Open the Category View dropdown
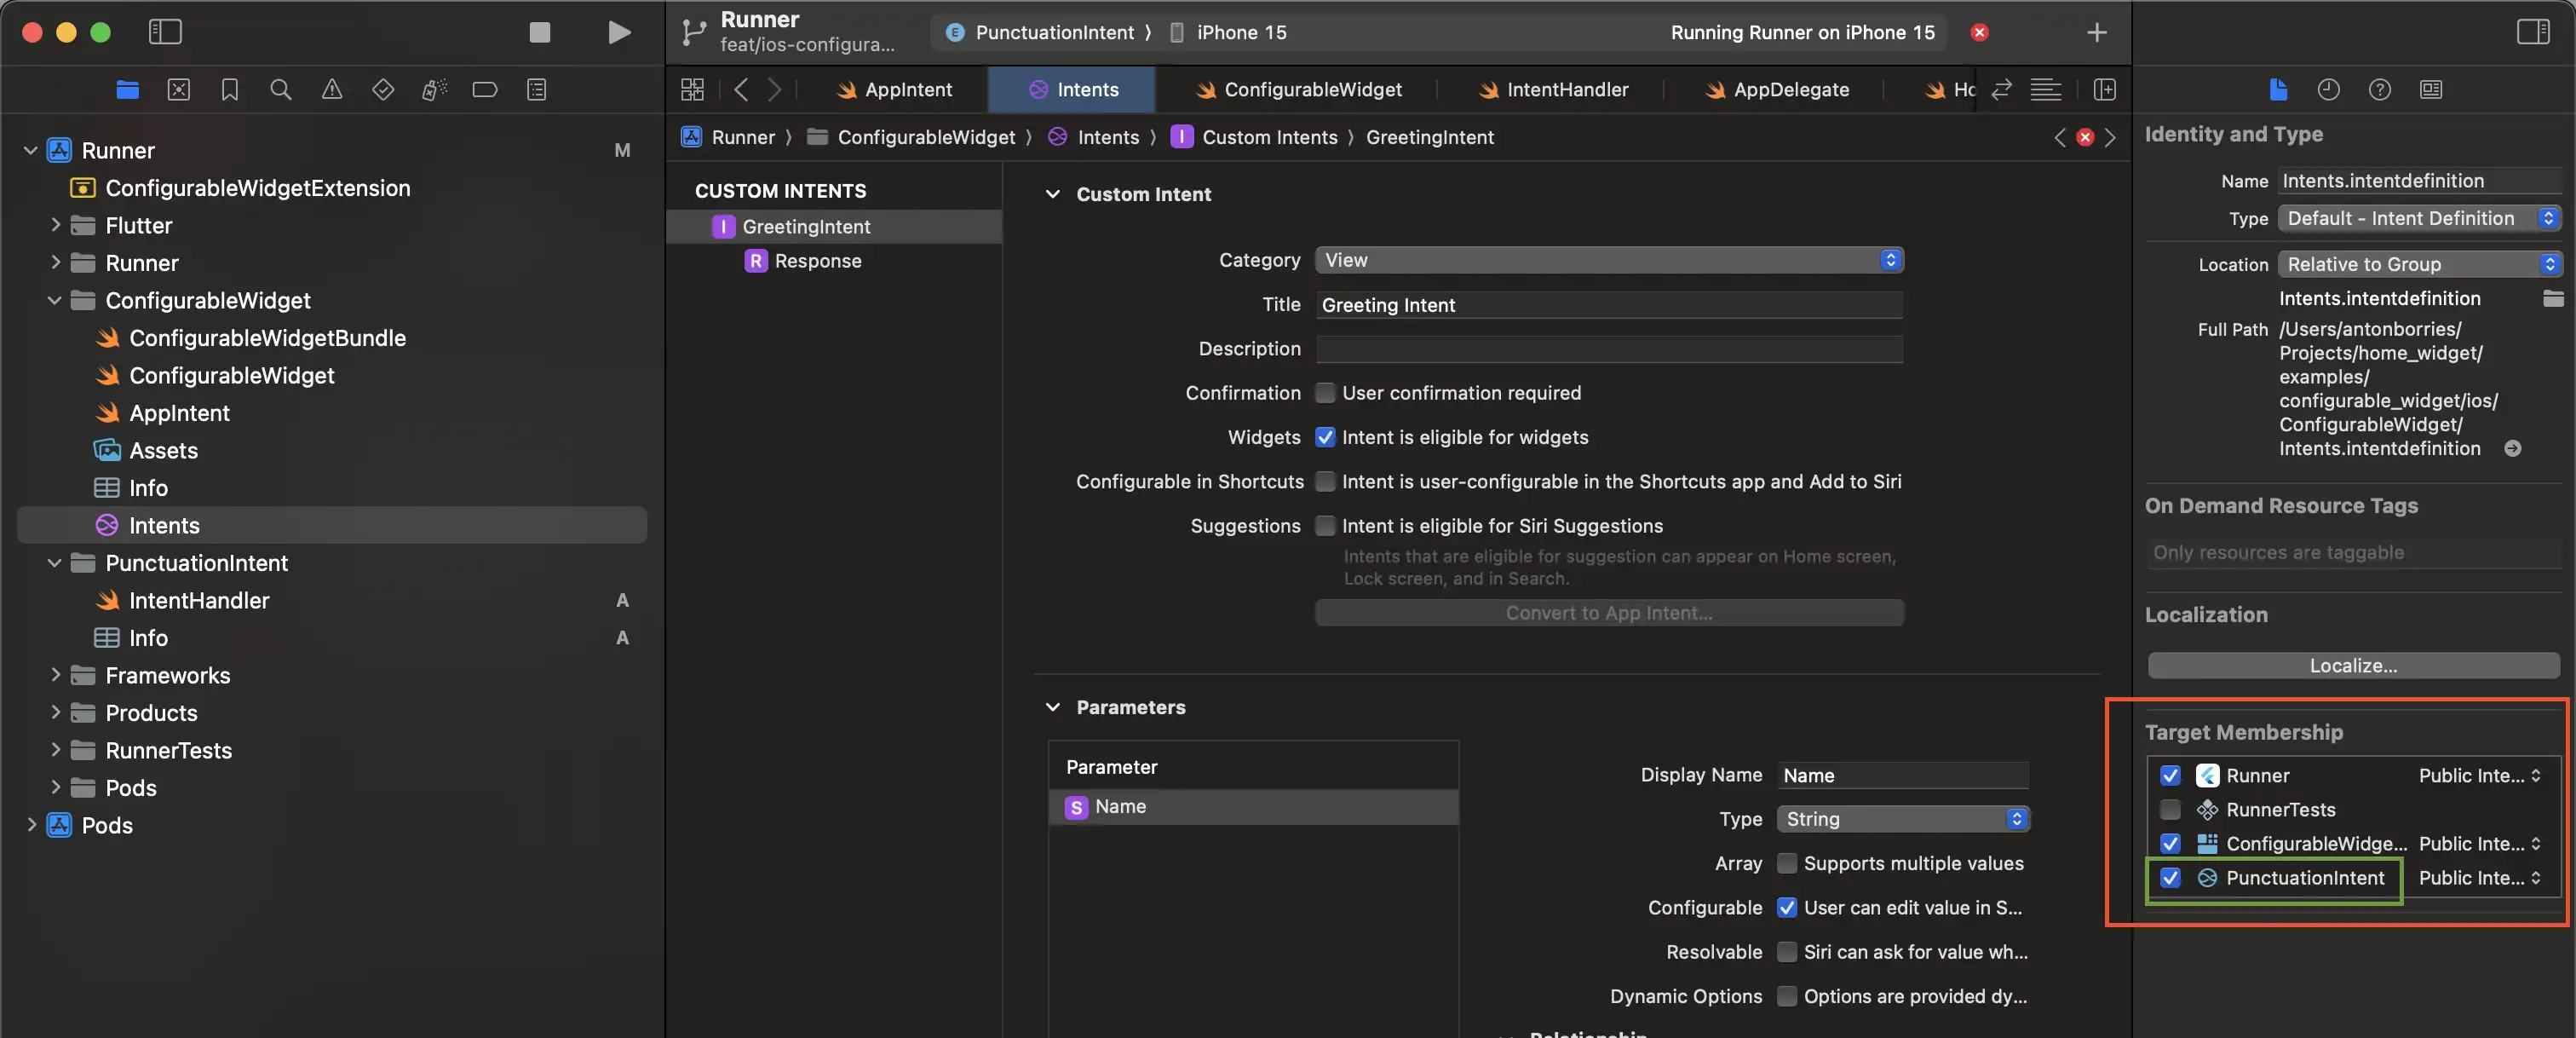This screenshot has height=1038, width=2576. tap(1608, 260)
